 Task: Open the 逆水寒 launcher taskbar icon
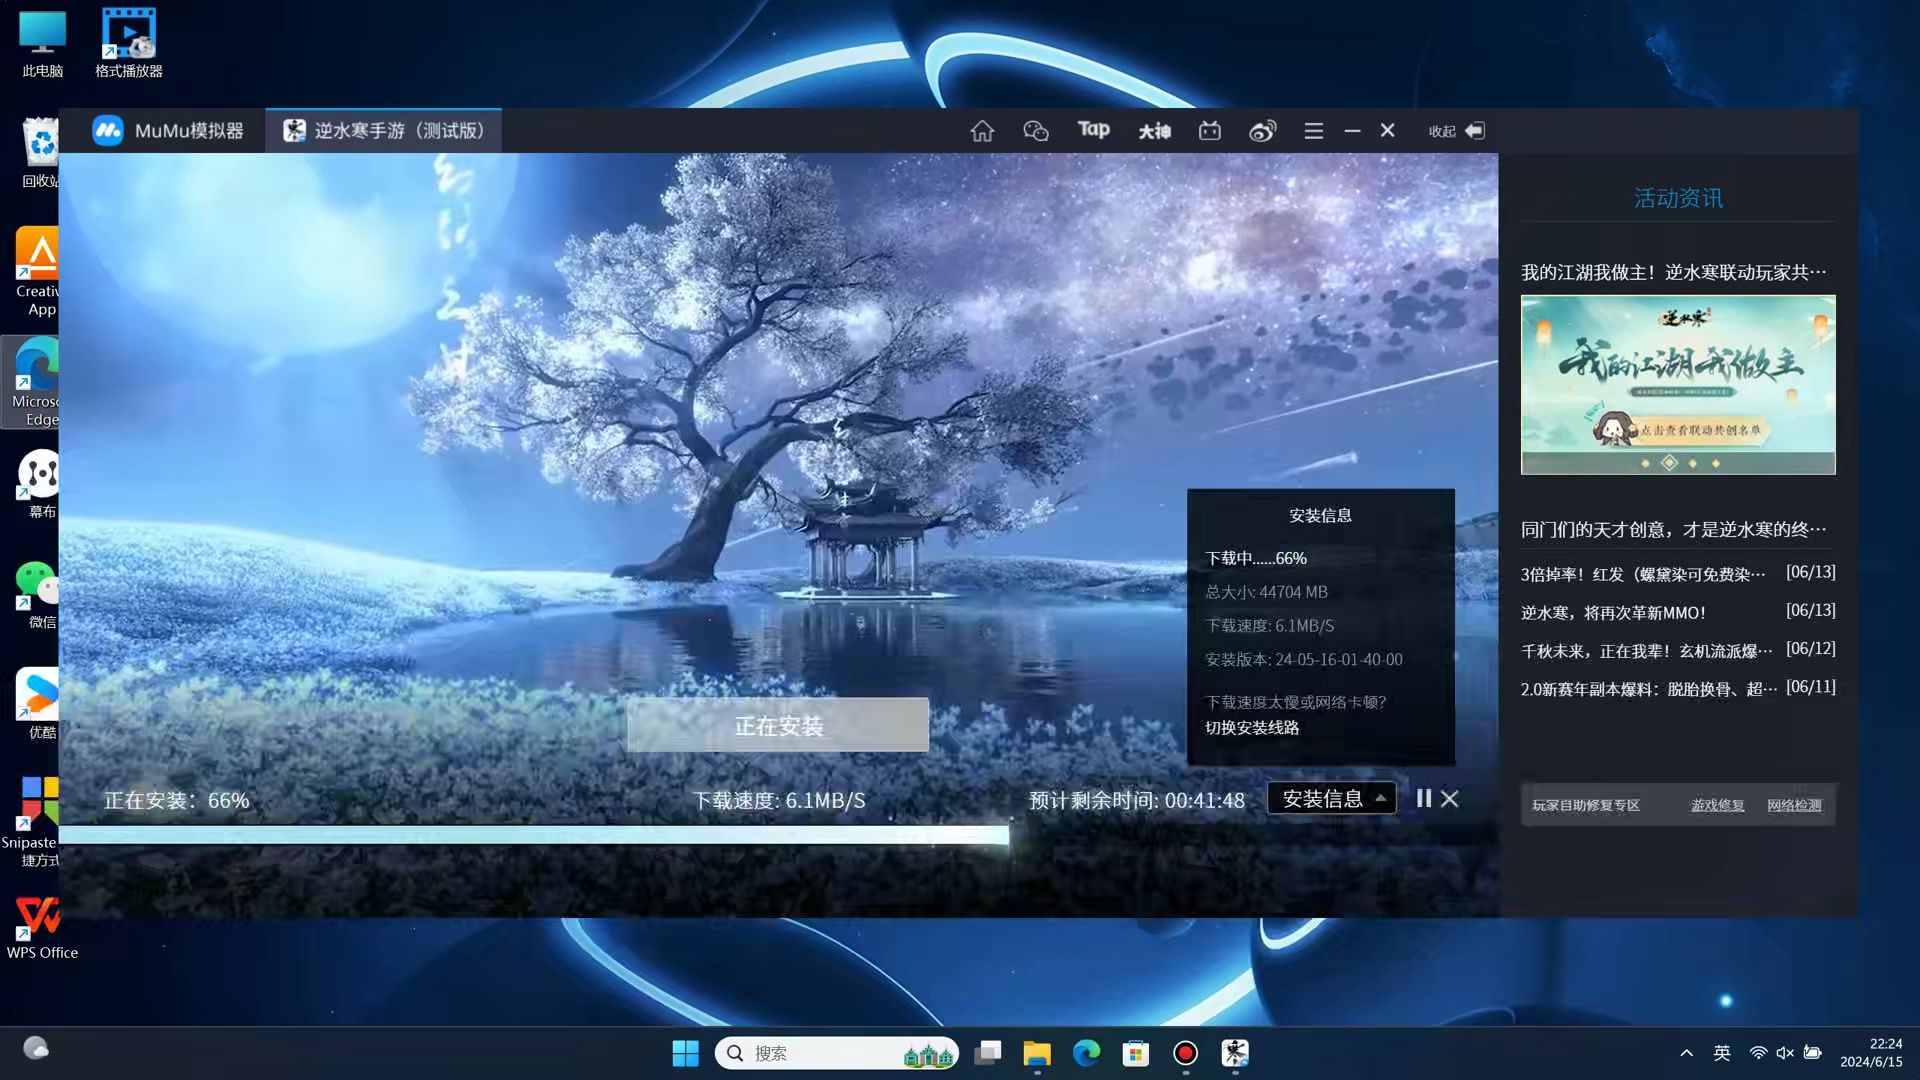[x=1235, y=1053]
